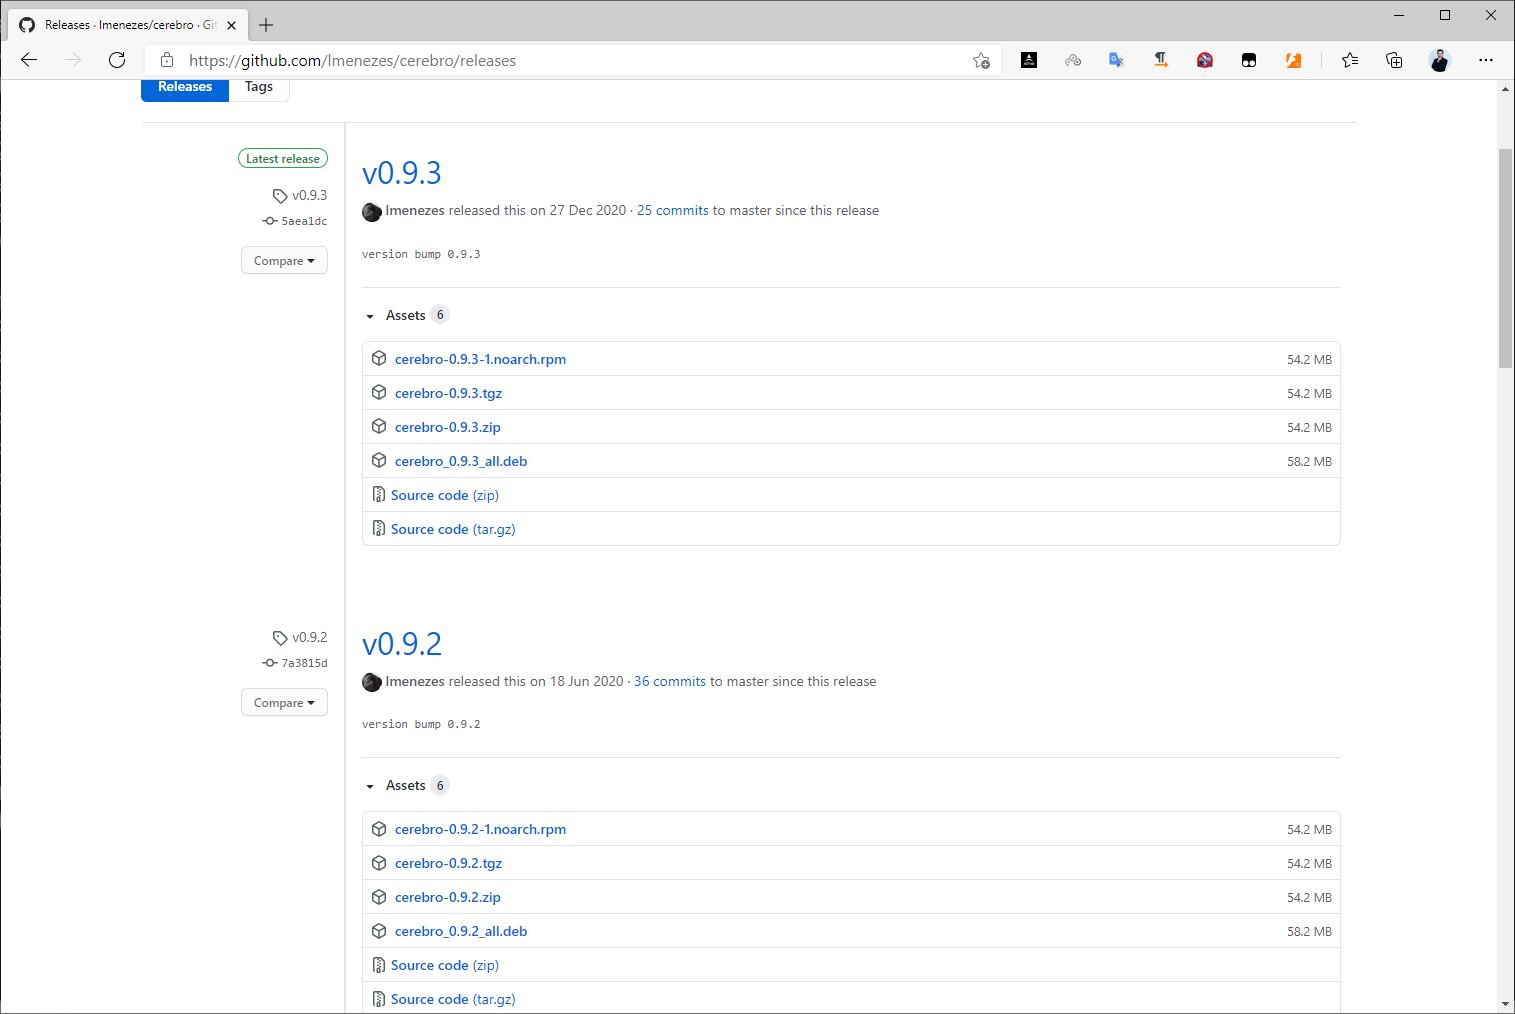
Task: Open lmenezes profile link in v0.9.3
Action: click(415, 210)
